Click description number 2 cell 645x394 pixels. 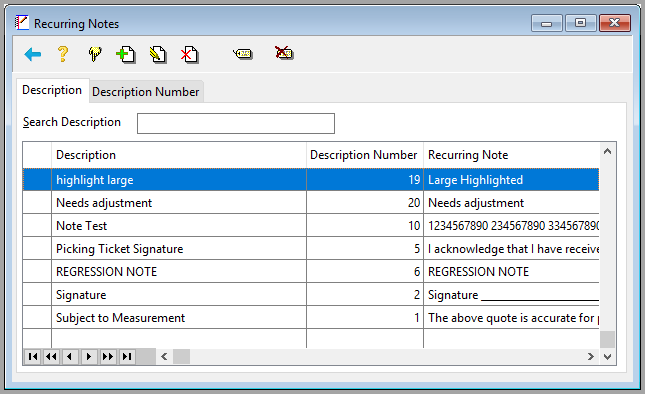[x=365, y=295]
